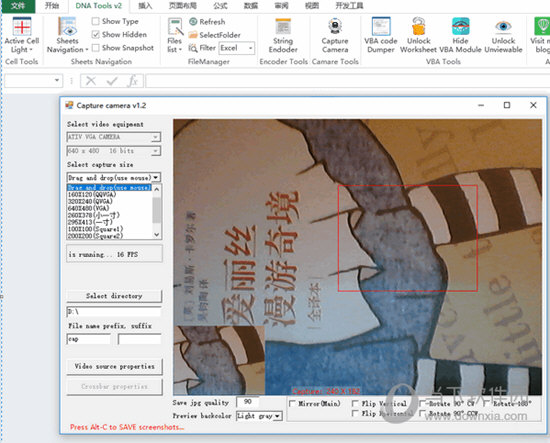Click the SelectFolder icon
Screen dimensions: 550x443
tap(193, 35)
